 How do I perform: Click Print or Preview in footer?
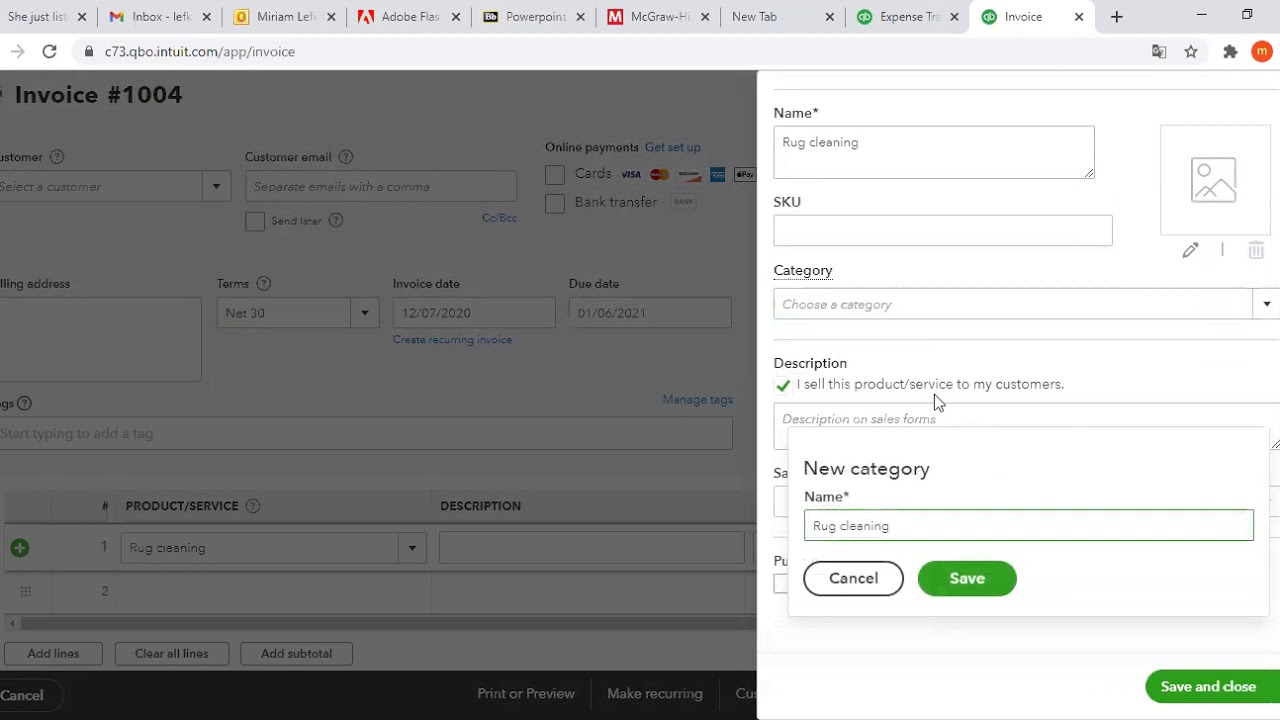pyautogui.click(x=526, y=694)
